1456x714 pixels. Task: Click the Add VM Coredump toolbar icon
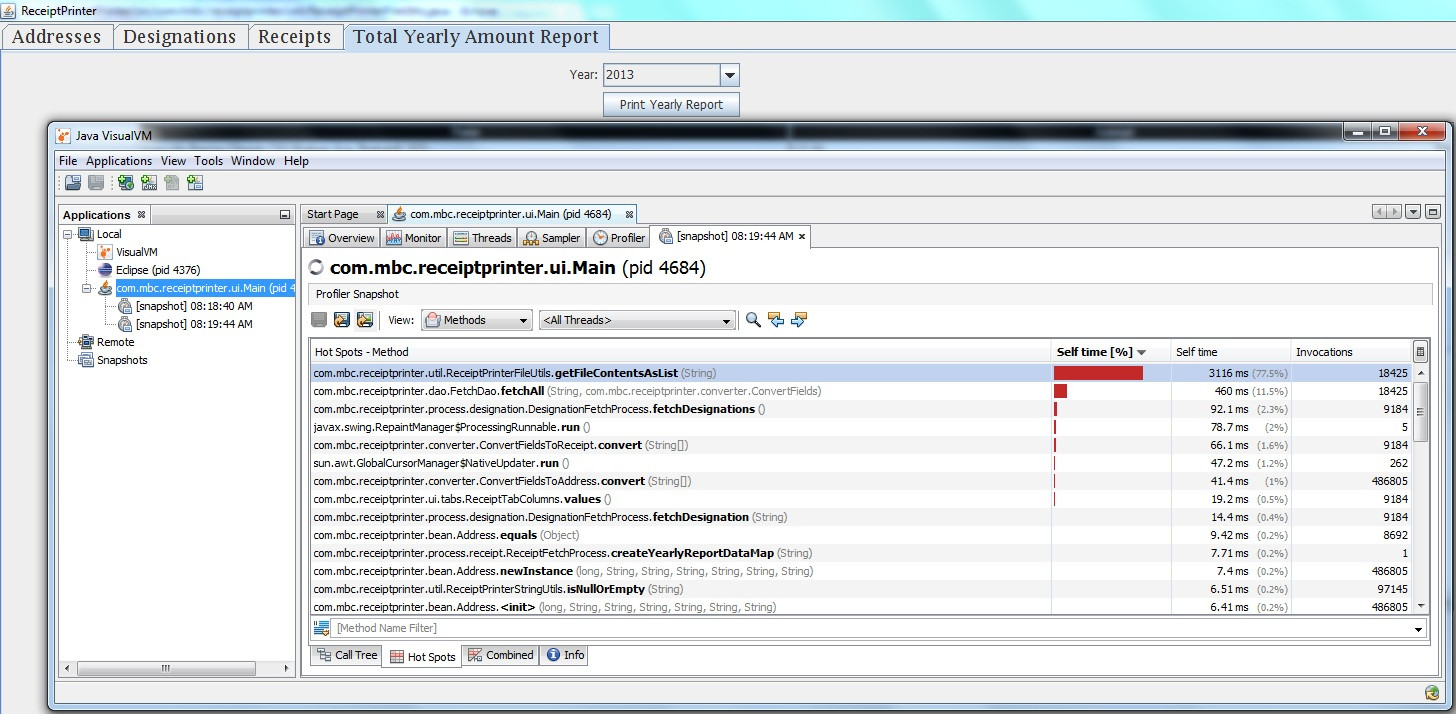[x=172, y=183]
